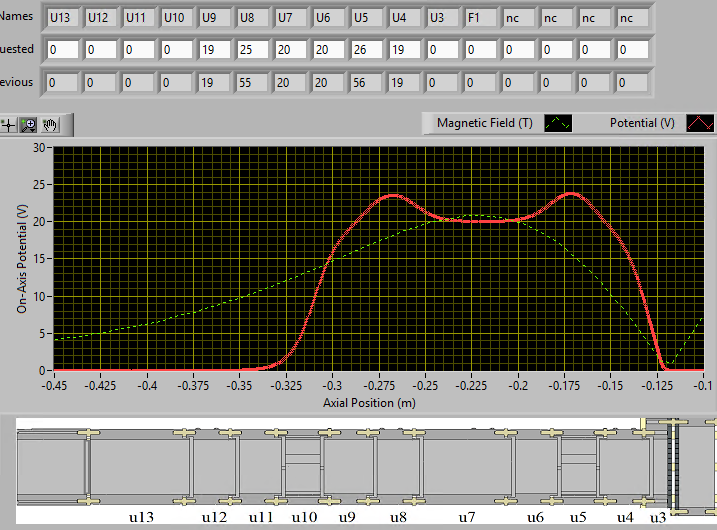Click the y-axis maximum label 30

click(x=39, y=148)
